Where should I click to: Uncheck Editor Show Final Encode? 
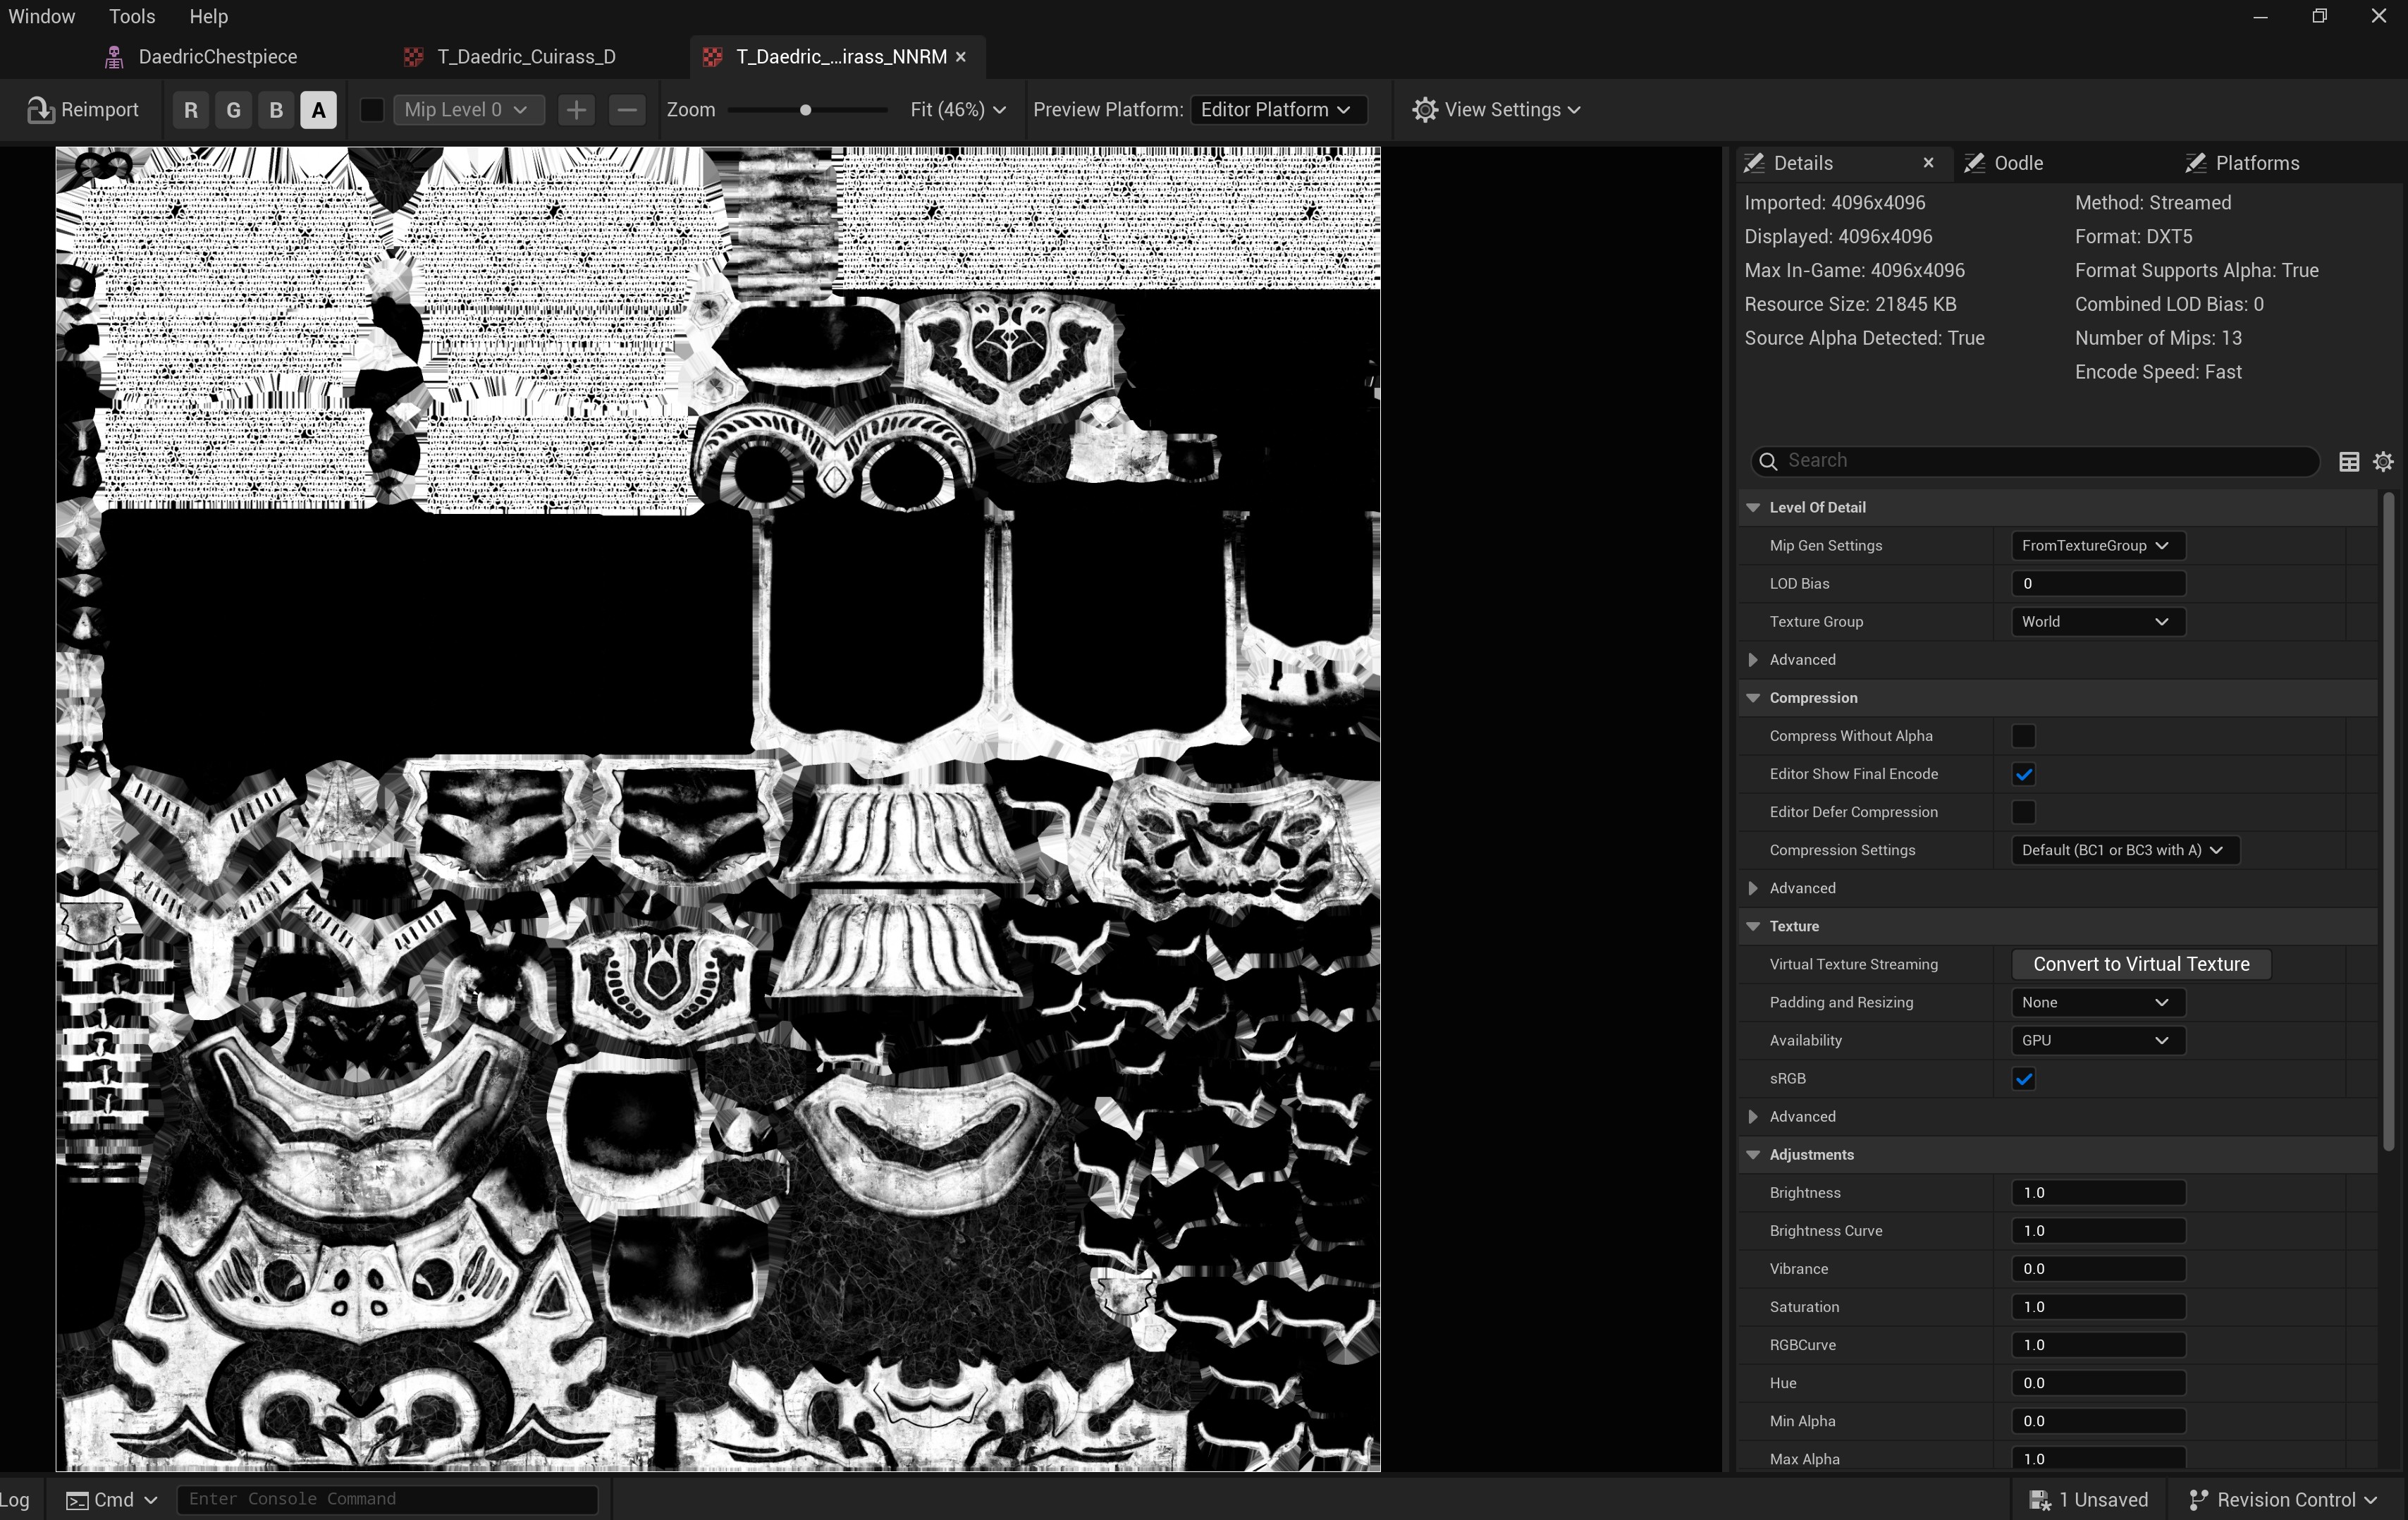coord(2024,774)
